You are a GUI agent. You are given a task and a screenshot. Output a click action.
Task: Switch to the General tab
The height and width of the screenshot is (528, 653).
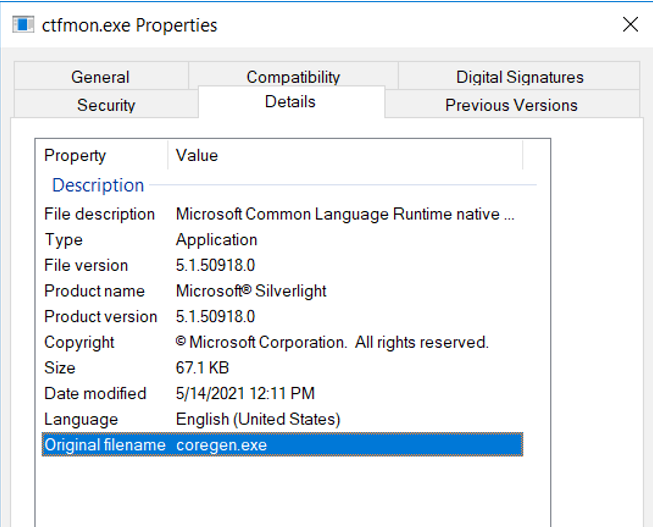pyautogui.click(x=100, y=77)
